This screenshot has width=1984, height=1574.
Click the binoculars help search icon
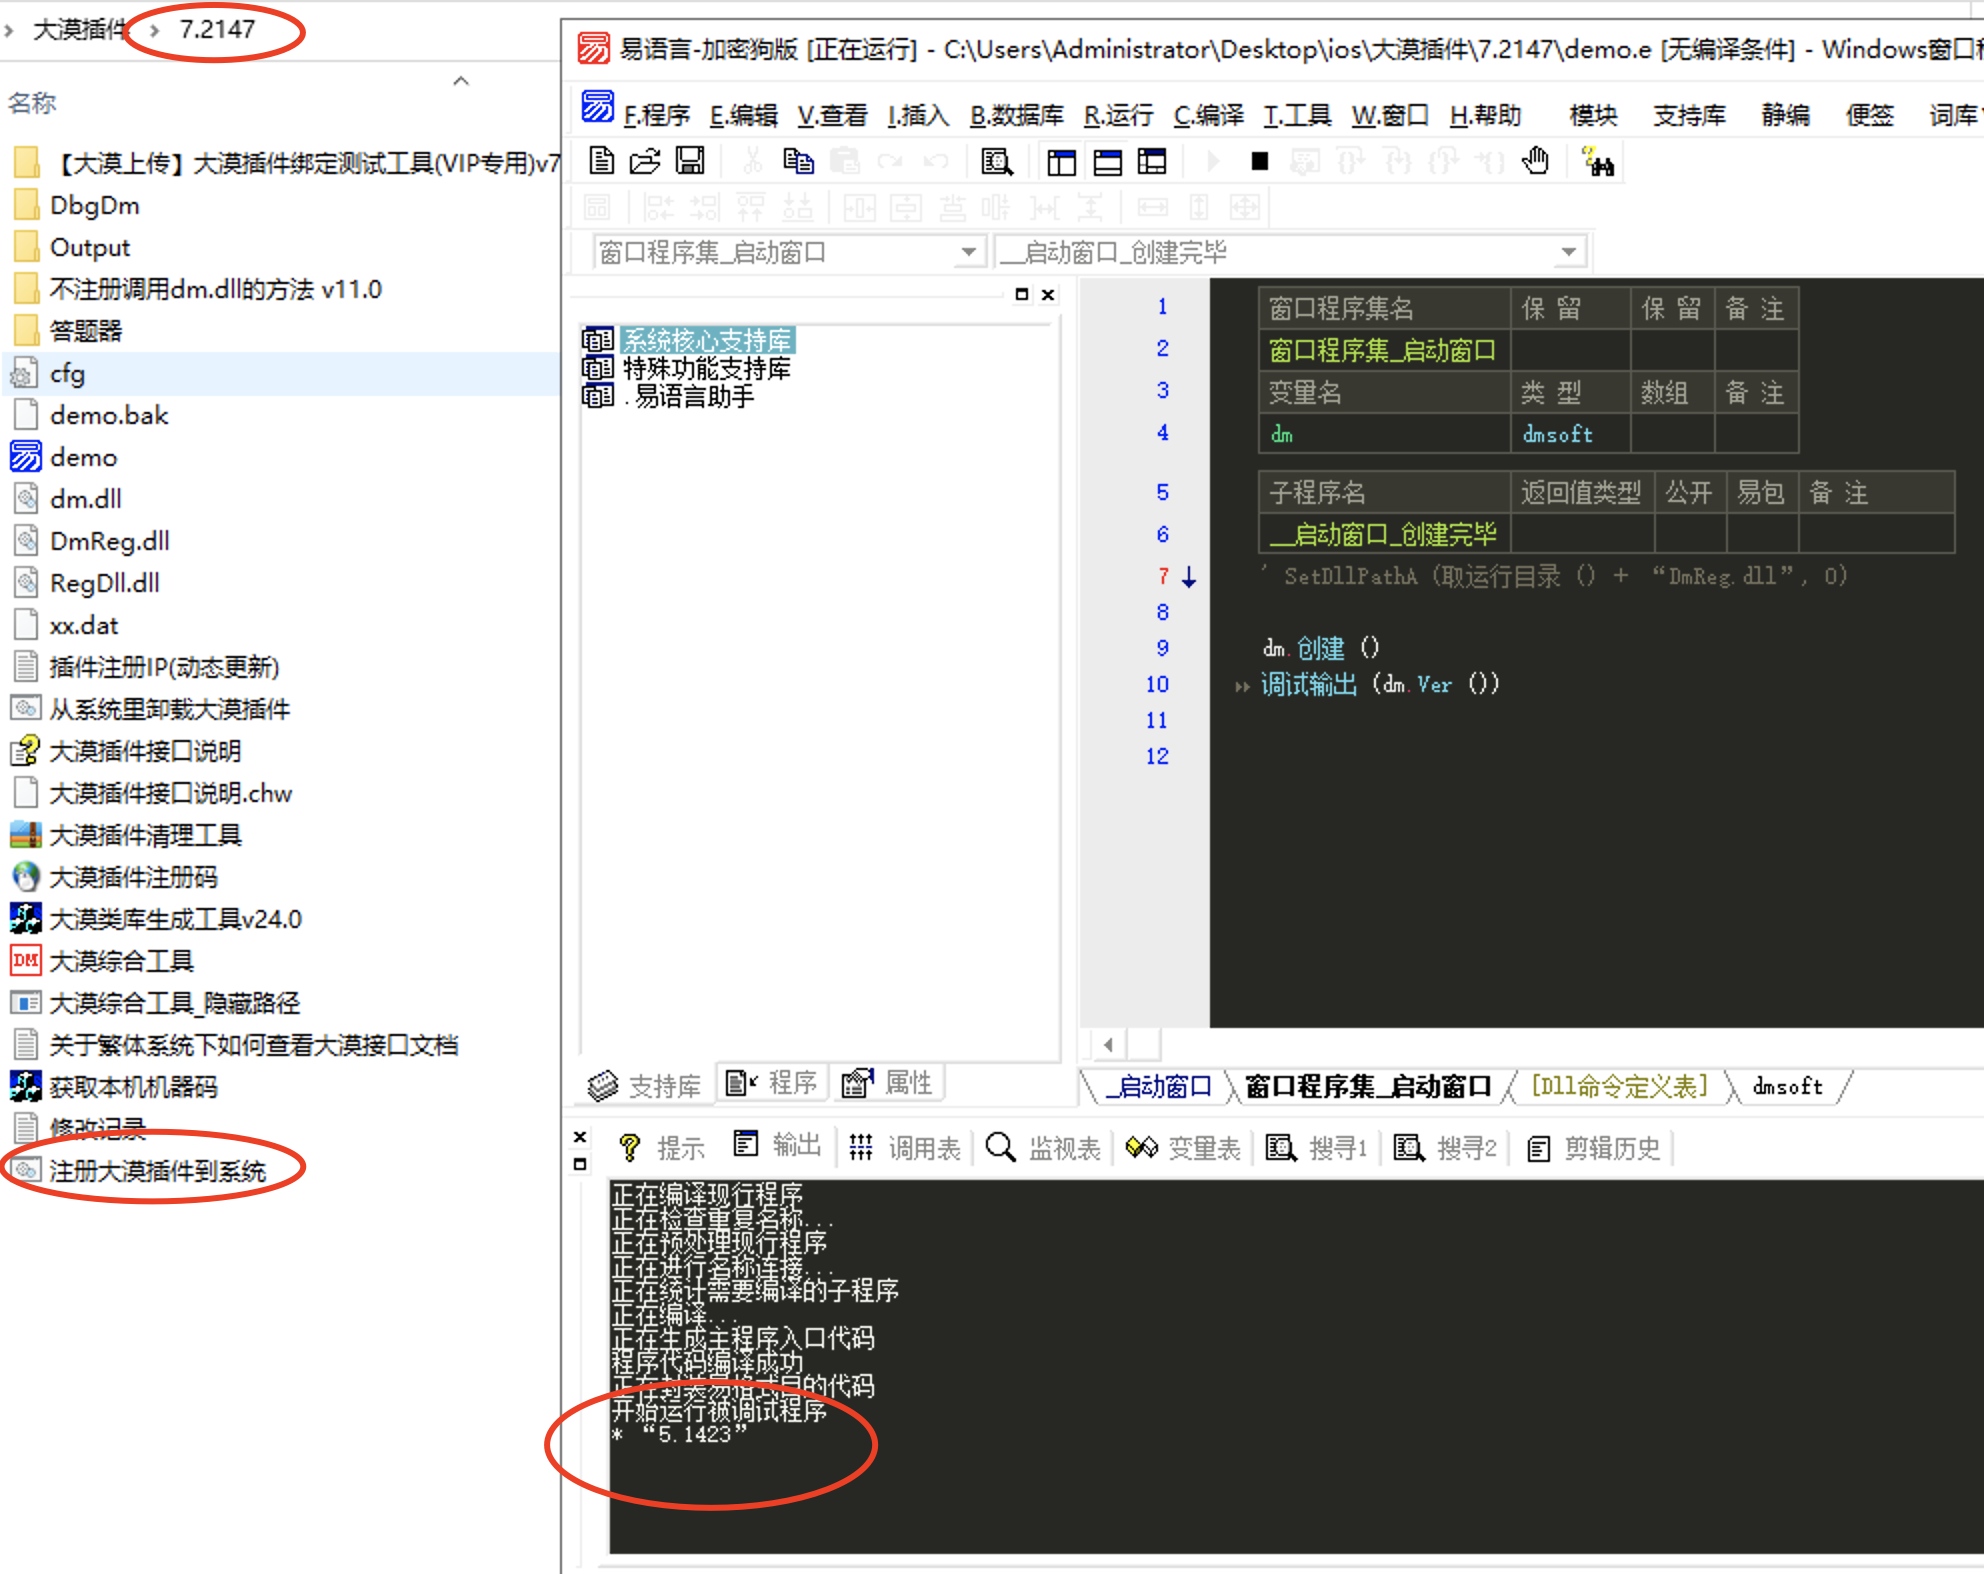[x=1598, y=163]
